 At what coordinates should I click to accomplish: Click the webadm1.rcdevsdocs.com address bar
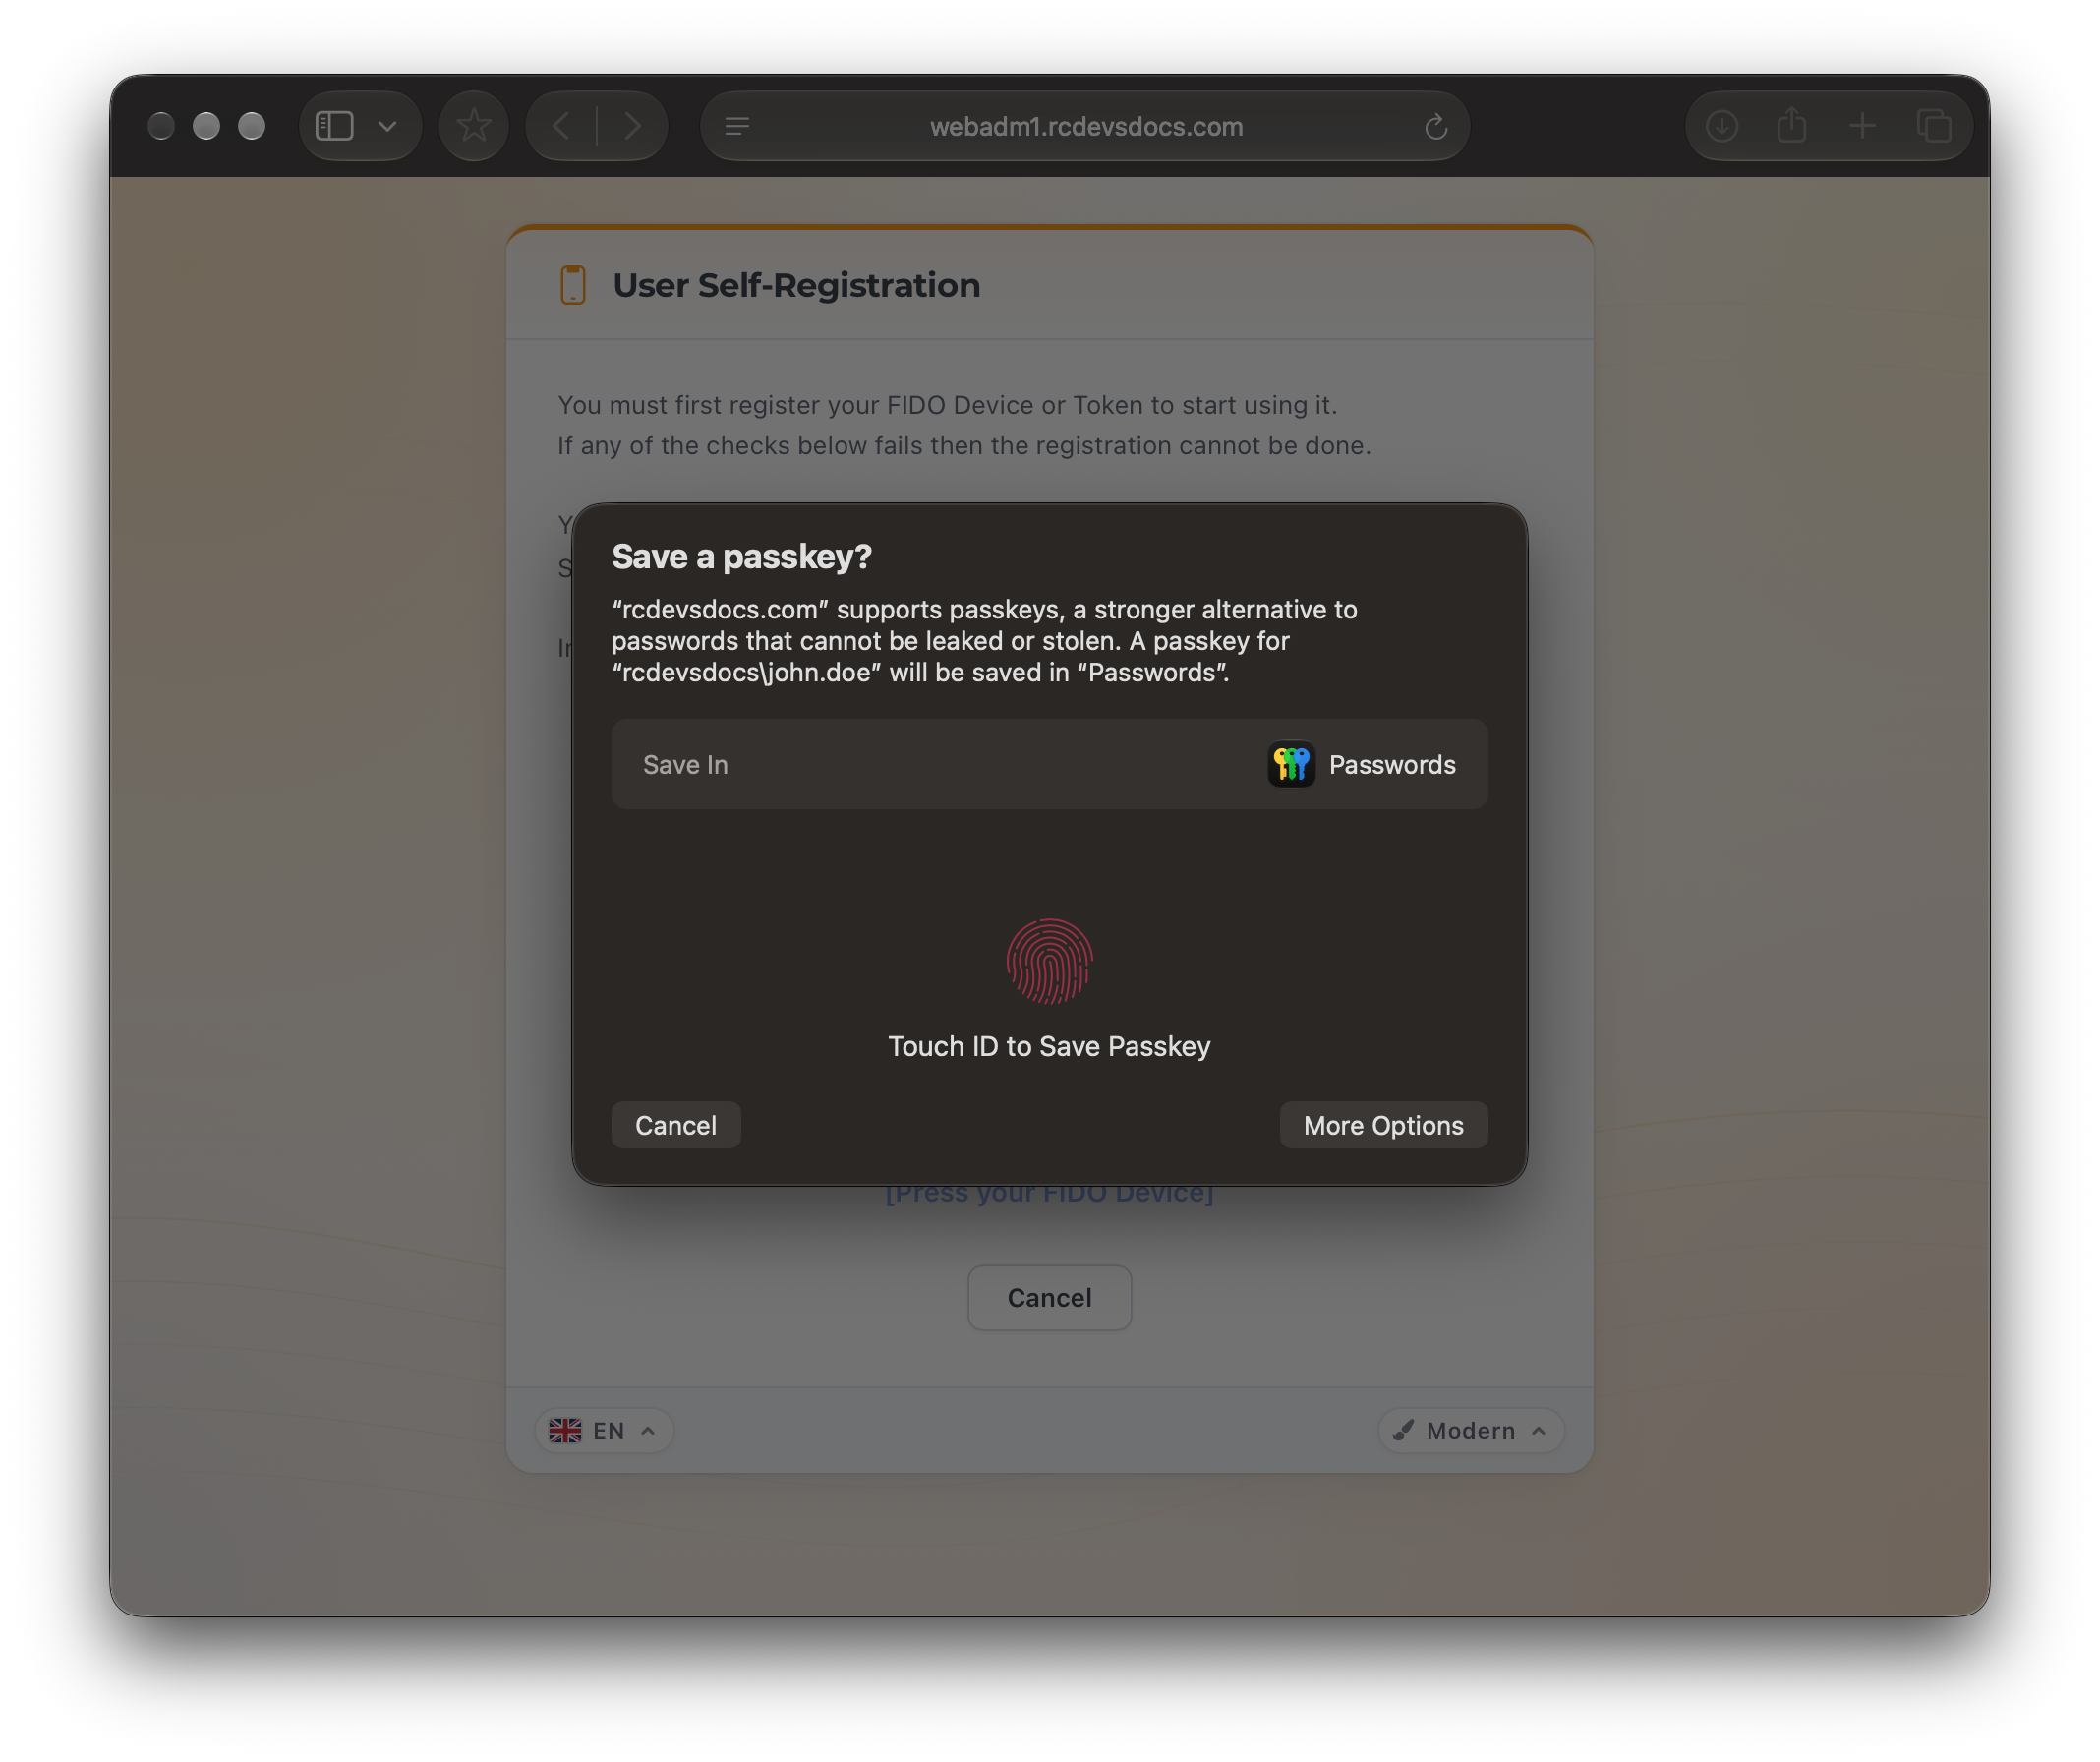[x=1086, y=126]
